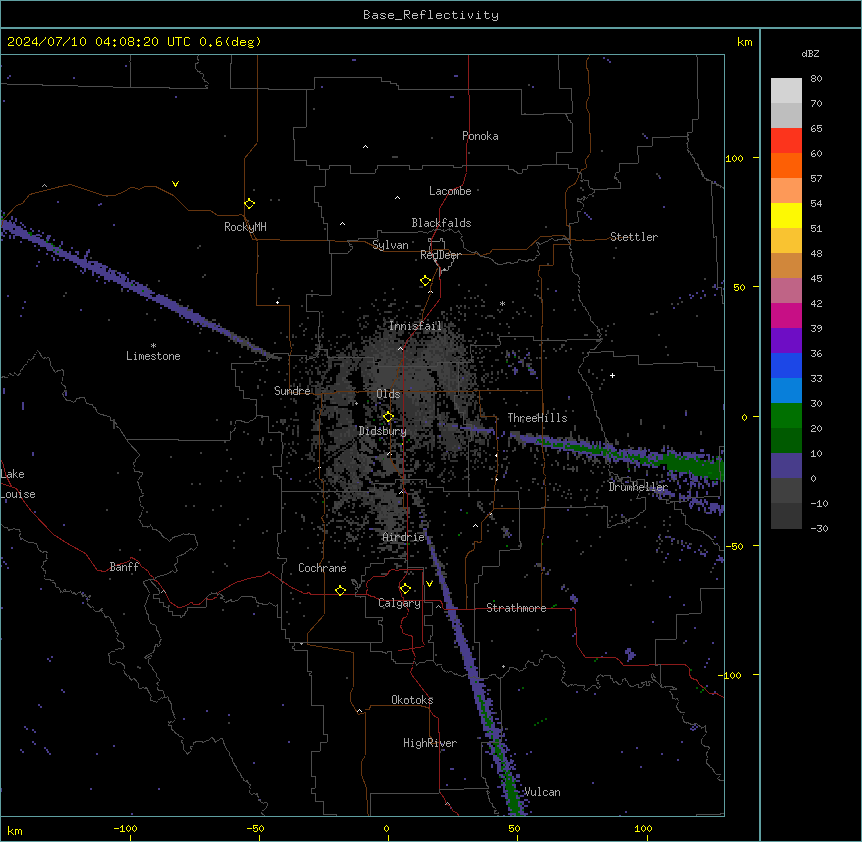The image size is (862, 842).
Task: Click the white cross marker northeast of ThreeHills
Action: 612,375
